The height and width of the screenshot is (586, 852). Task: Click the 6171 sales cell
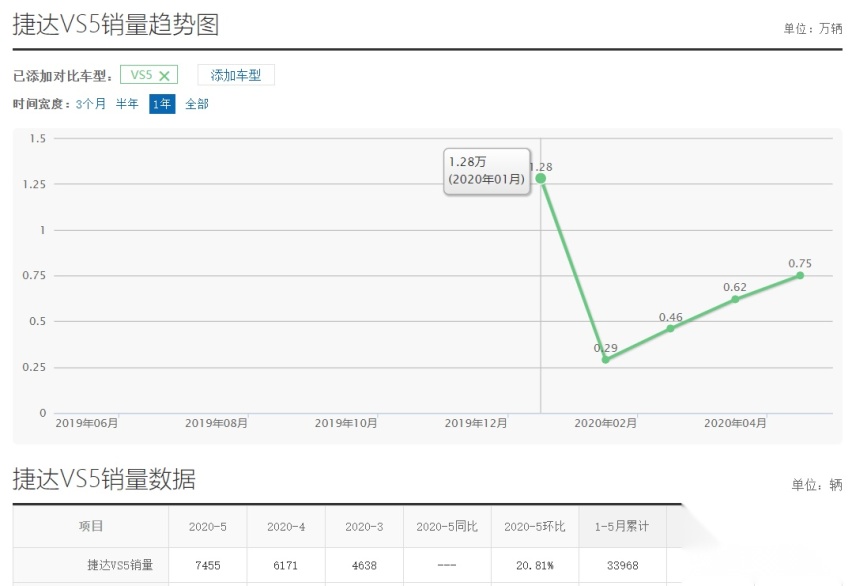tap(286, 565)
